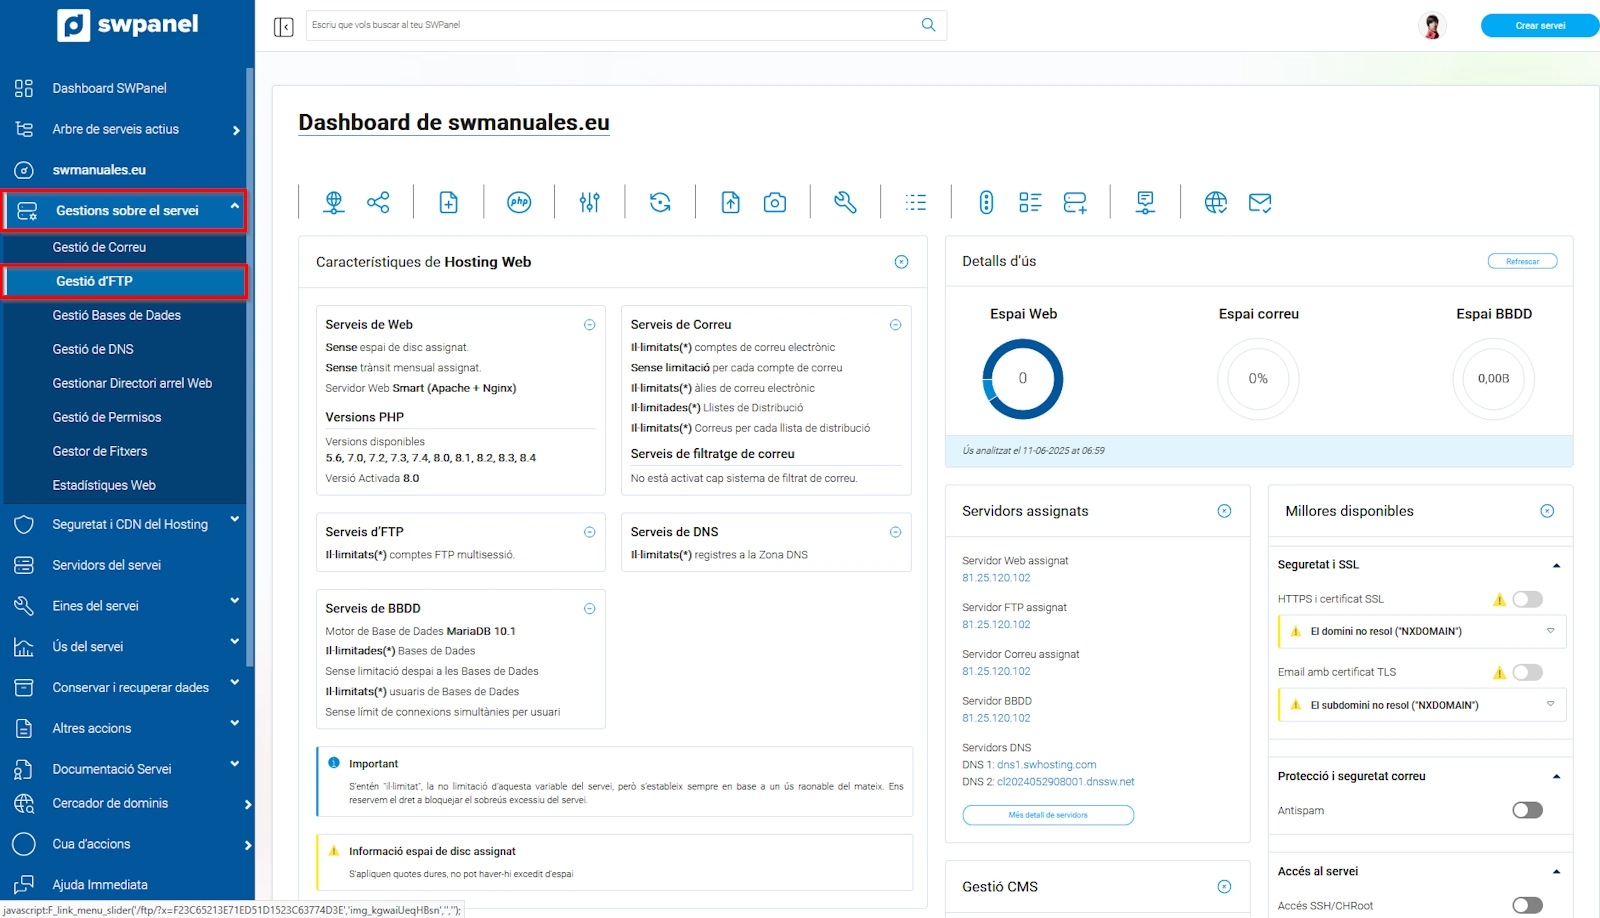Click the swpanel logo

(128, 25)
